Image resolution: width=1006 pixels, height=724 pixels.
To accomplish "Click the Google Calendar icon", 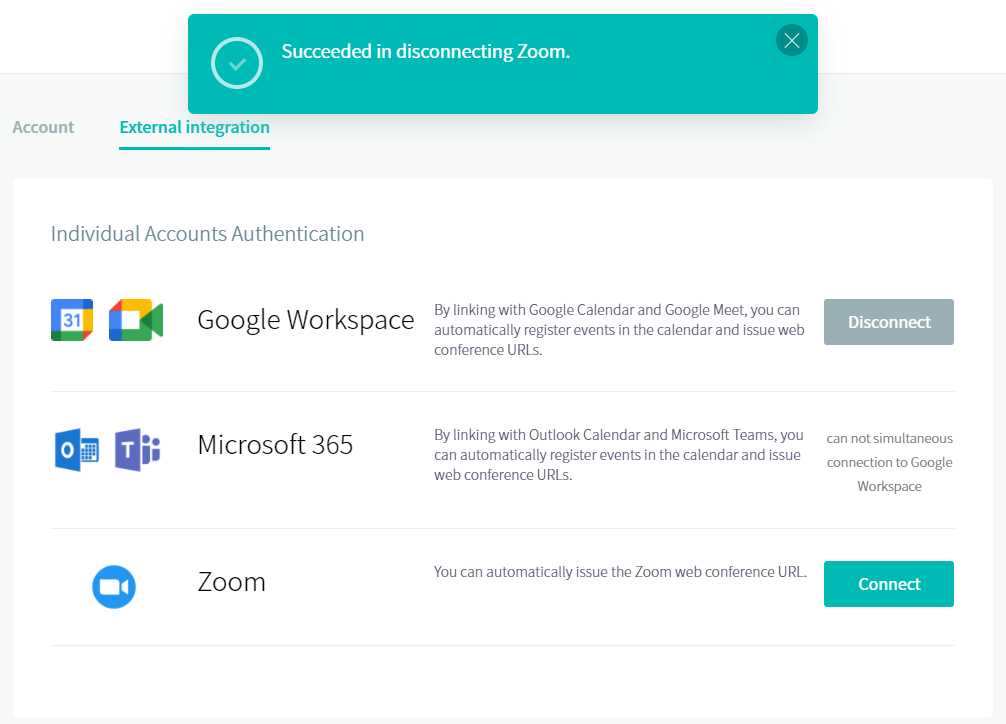I will tap(72, 320).
